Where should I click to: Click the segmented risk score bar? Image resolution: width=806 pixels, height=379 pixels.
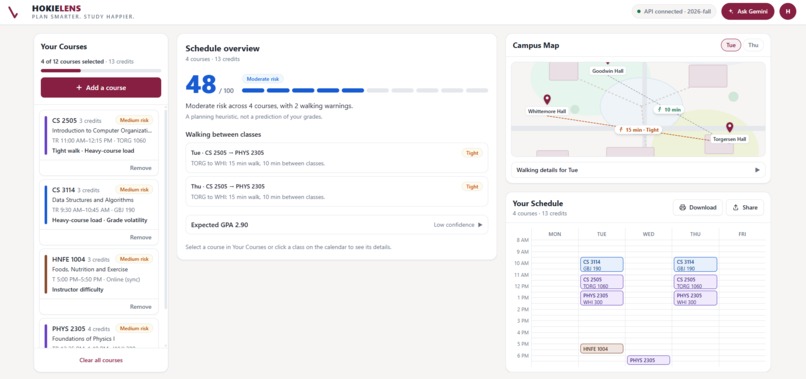pos(365,91)
